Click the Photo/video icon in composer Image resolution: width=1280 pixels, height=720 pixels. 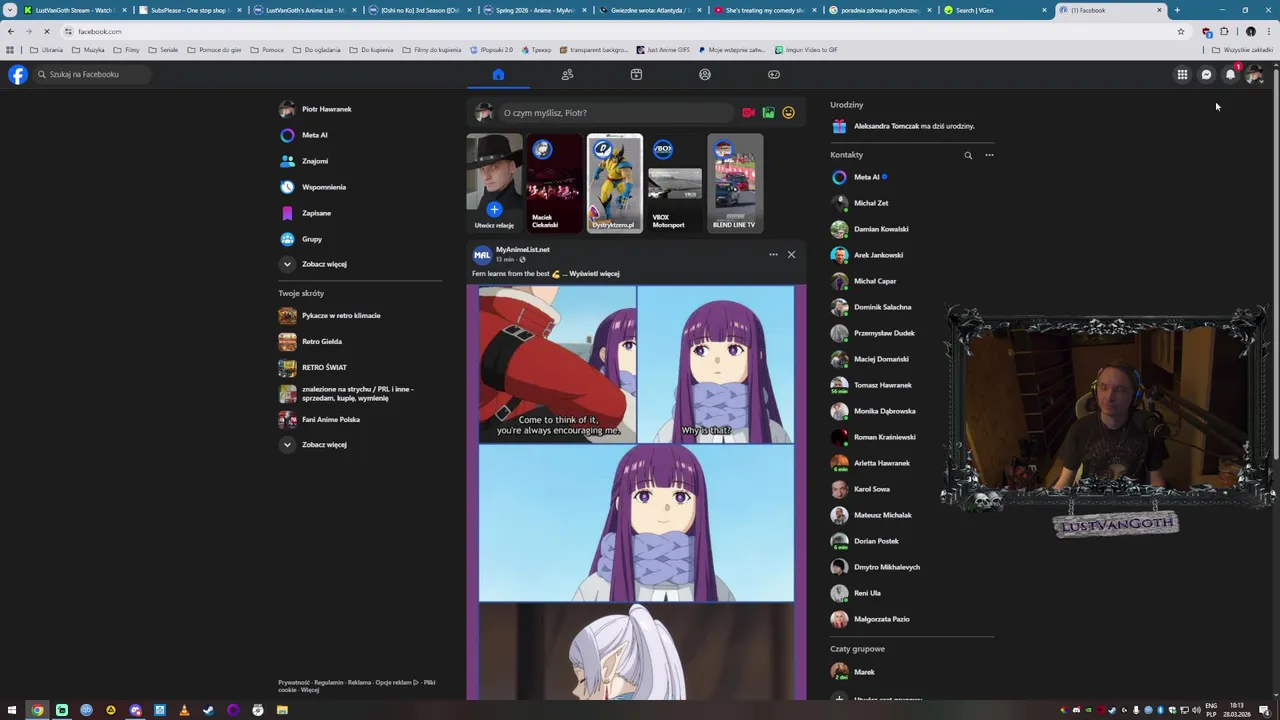click(768, 113)
